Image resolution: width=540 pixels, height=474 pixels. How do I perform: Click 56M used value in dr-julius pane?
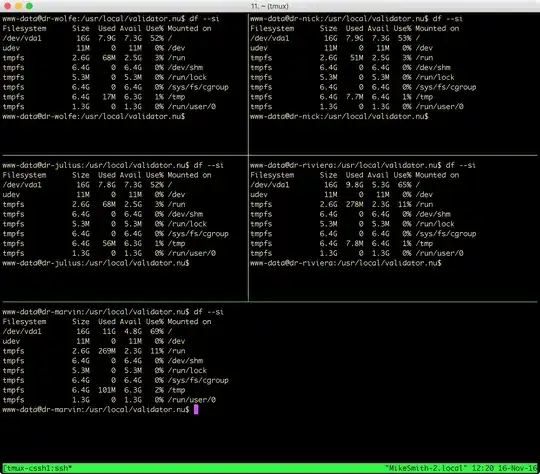coord(109,244)
